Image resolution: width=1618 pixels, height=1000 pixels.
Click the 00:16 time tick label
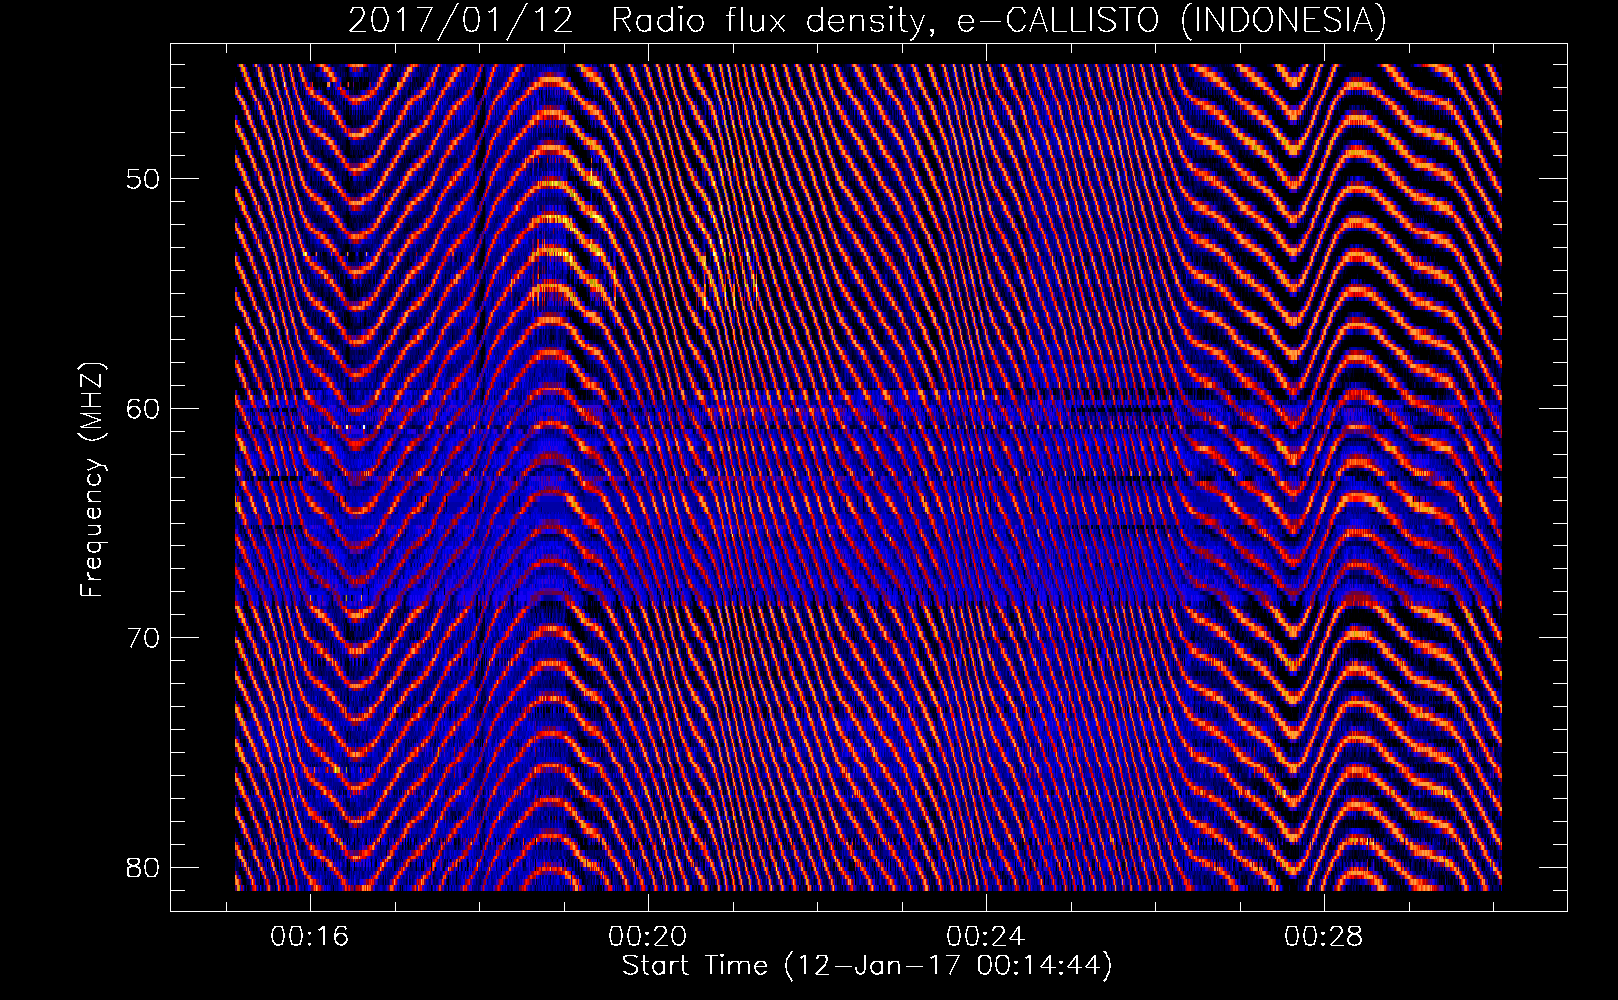(x=310, y=937)
